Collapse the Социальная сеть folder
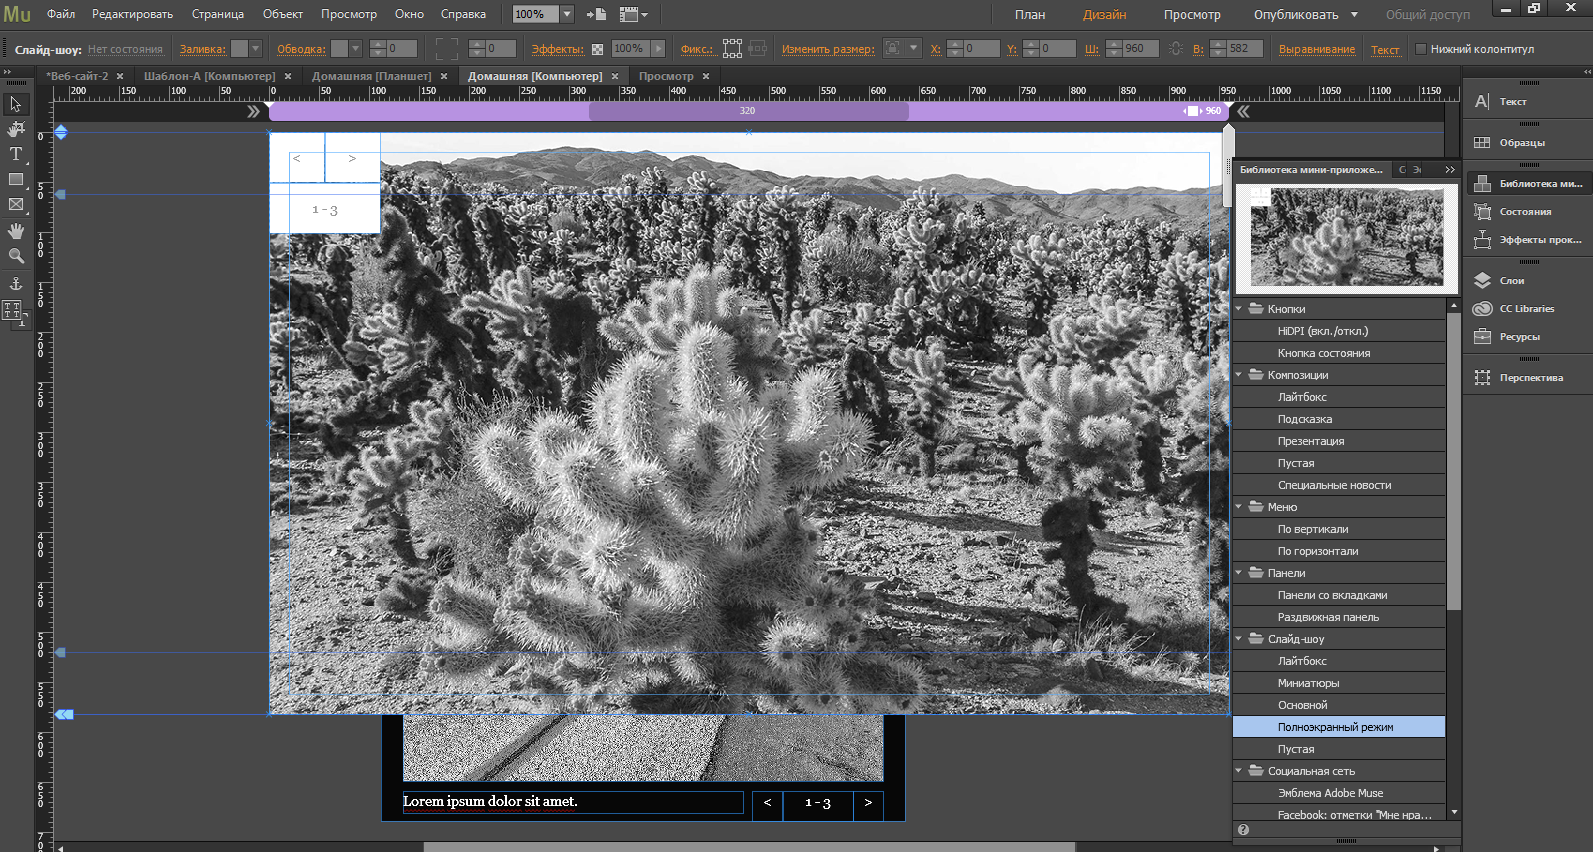1593x852 pixels. pyautogui.click(x=1239, y=771)
